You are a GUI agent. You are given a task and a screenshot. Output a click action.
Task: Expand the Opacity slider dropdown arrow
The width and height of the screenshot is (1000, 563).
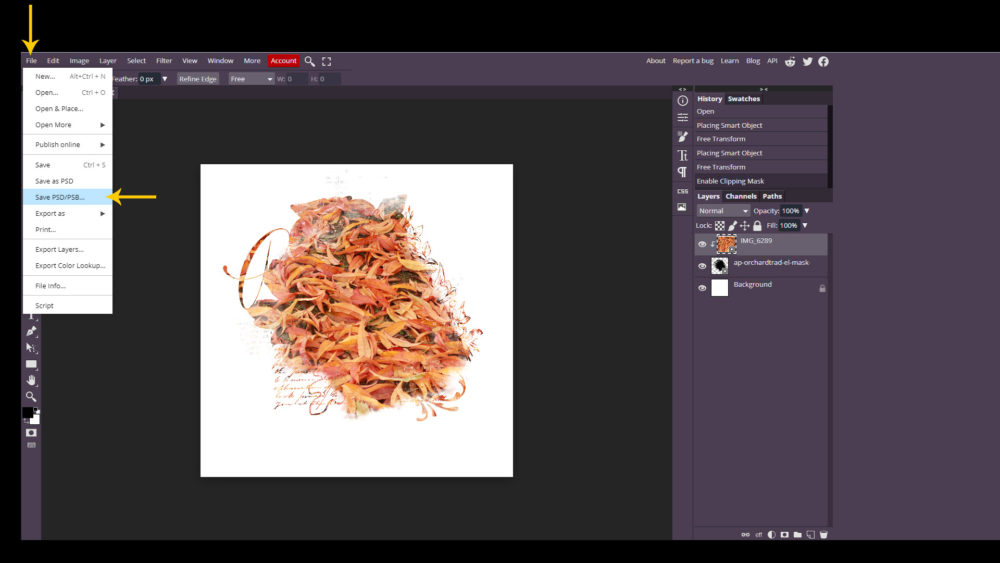pos(807,211)
